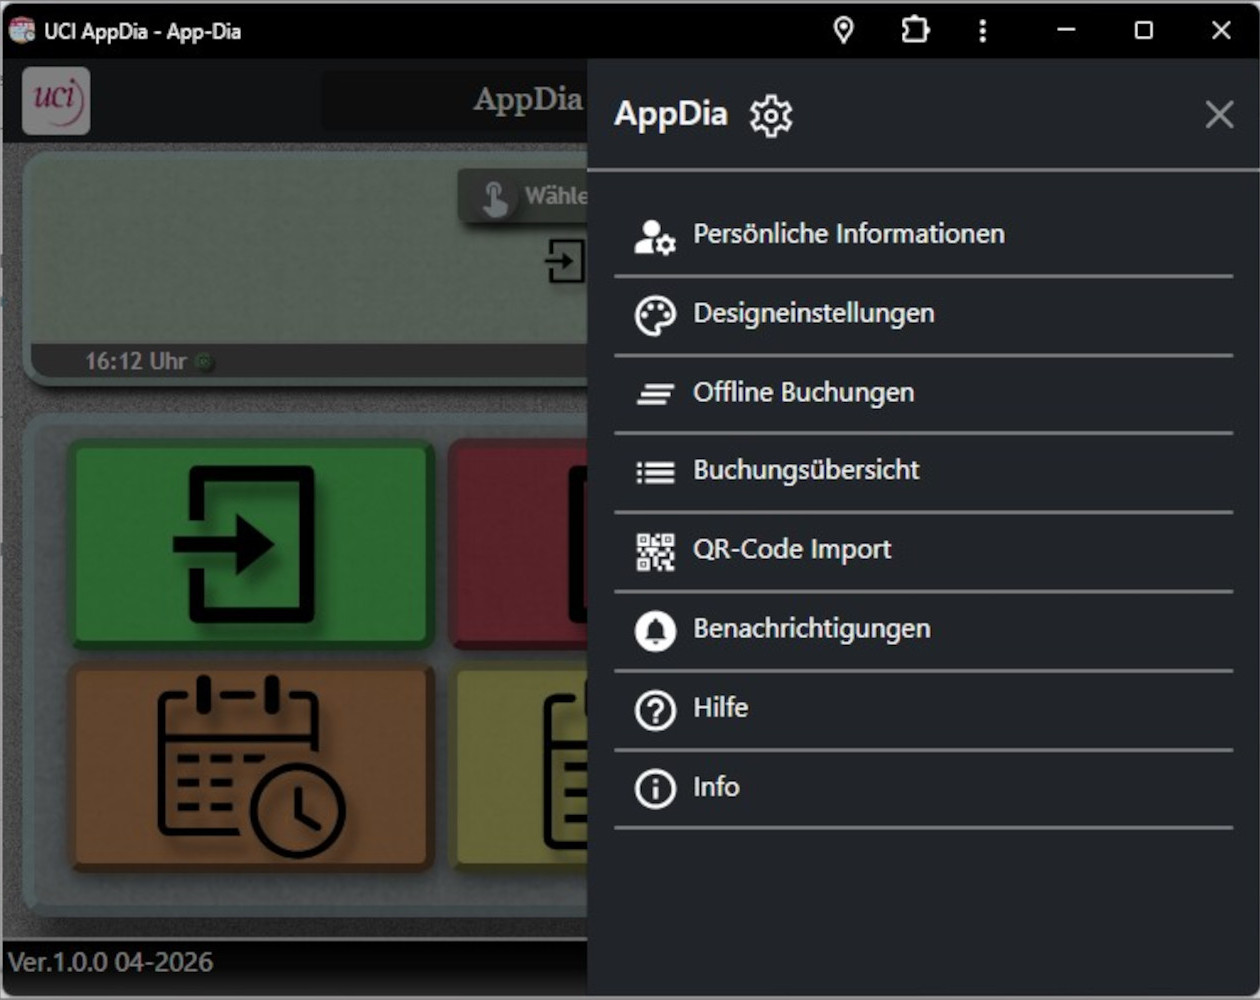Click the UCI logo in header
This screenshot has width=1260, height=1000.
pyautogui.click(x=56, y=101)
